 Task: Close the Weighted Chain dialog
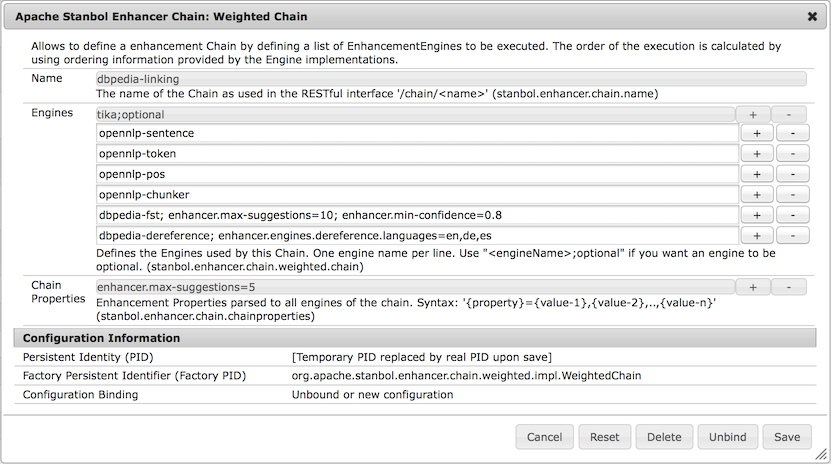(x=812, y=17)
